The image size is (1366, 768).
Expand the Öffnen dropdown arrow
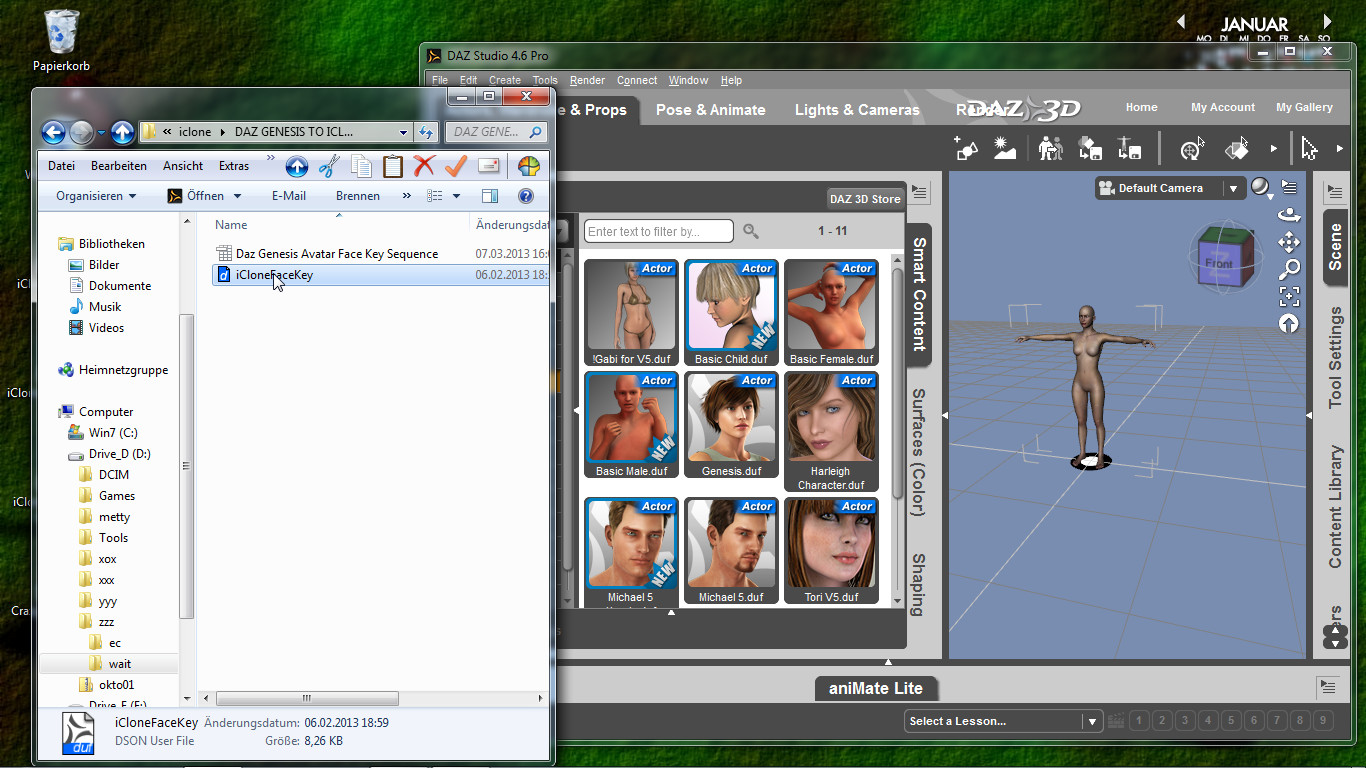click(x=237, y=196)
